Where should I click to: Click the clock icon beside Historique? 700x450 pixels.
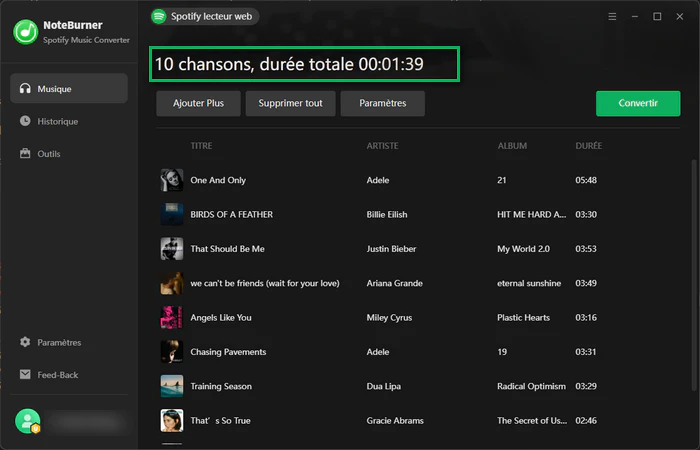click(x=25, y=121)
